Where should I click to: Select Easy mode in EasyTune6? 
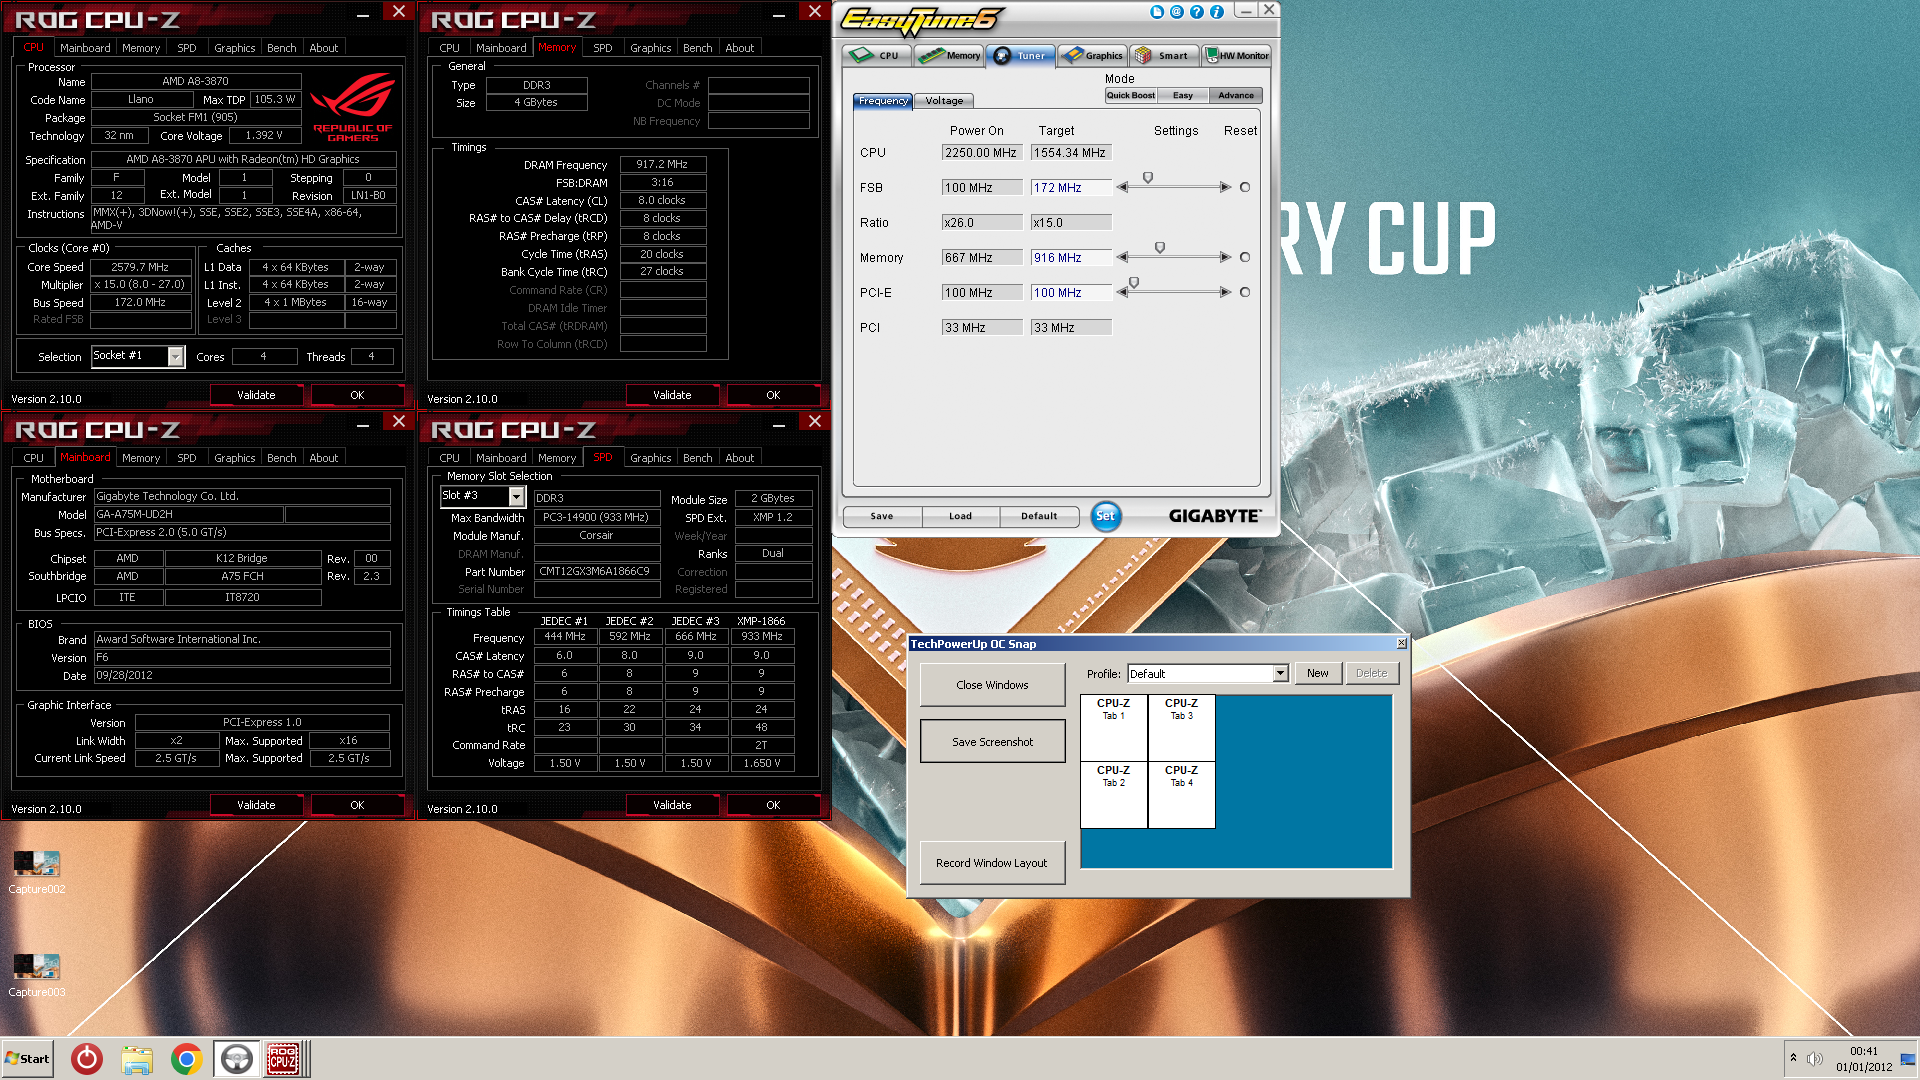coord(1183,96)
